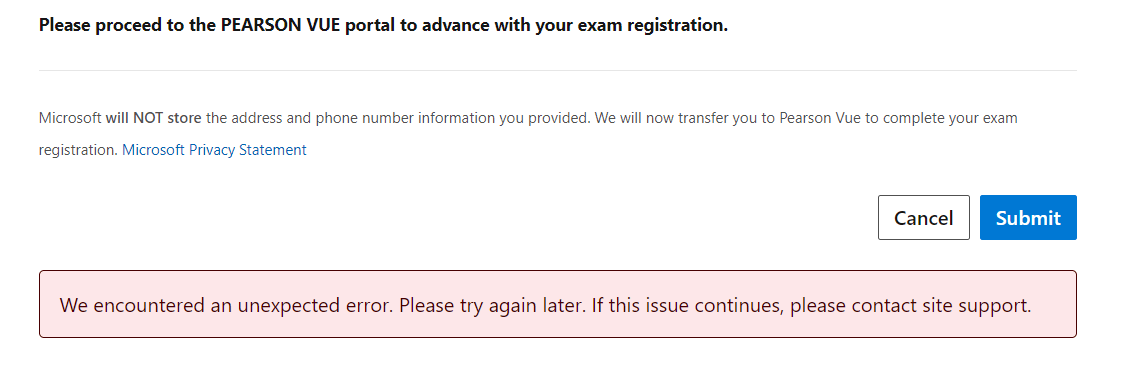Click "Please try again later" error text
Image resolution: width=1143 pixels, height=383 pixels.
pyautogui.click(x=492, y=305)
